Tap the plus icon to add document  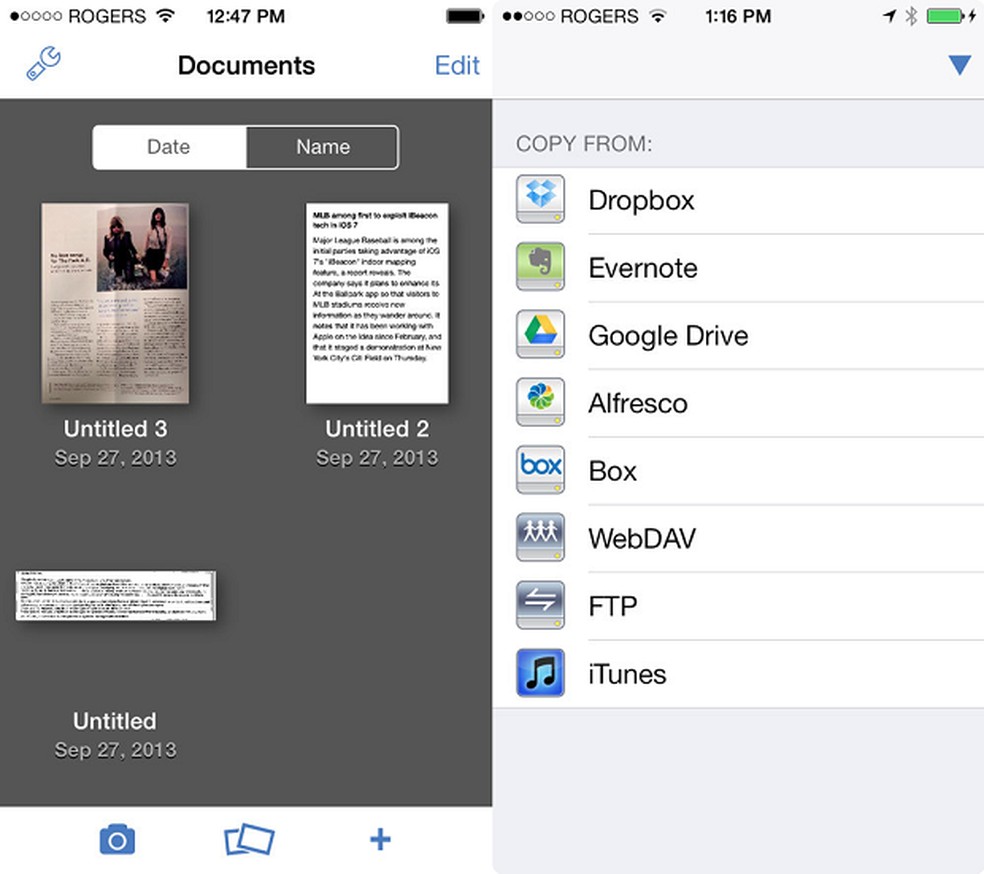380,839
